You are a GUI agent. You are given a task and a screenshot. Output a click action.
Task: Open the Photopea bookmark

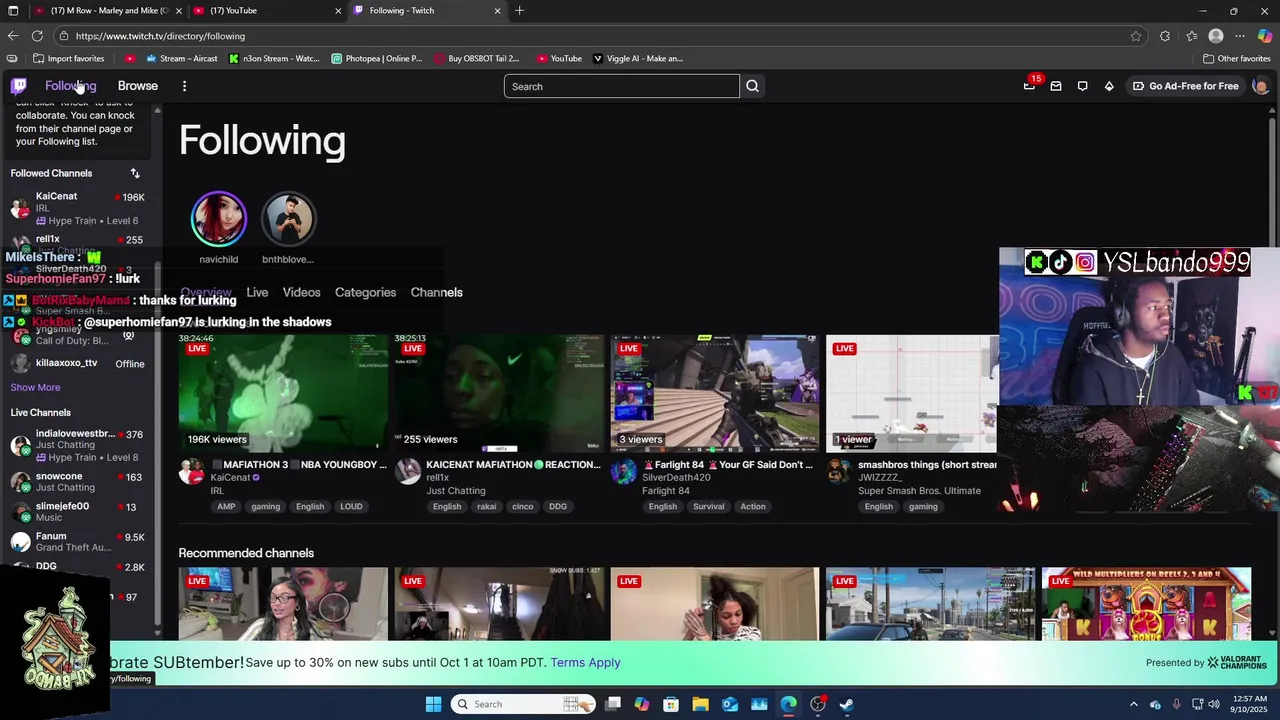tap(377, 58)
